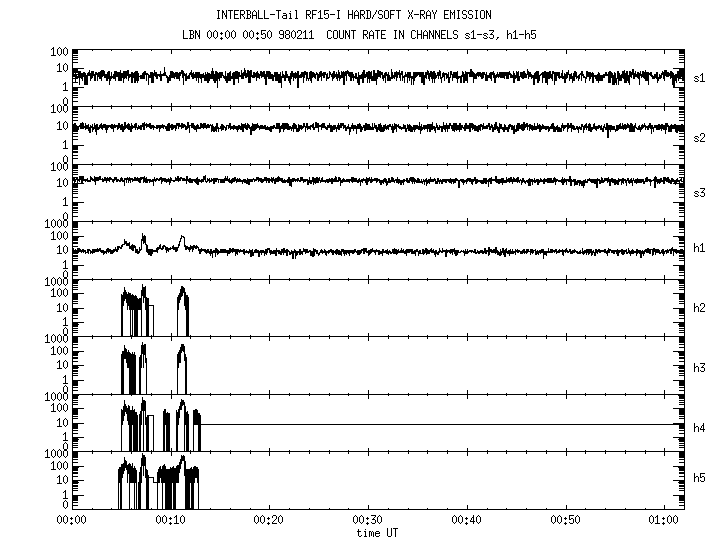Click the 00:30 time axis tick label
The width and height of the screenshot is (720, 550).
368,521
